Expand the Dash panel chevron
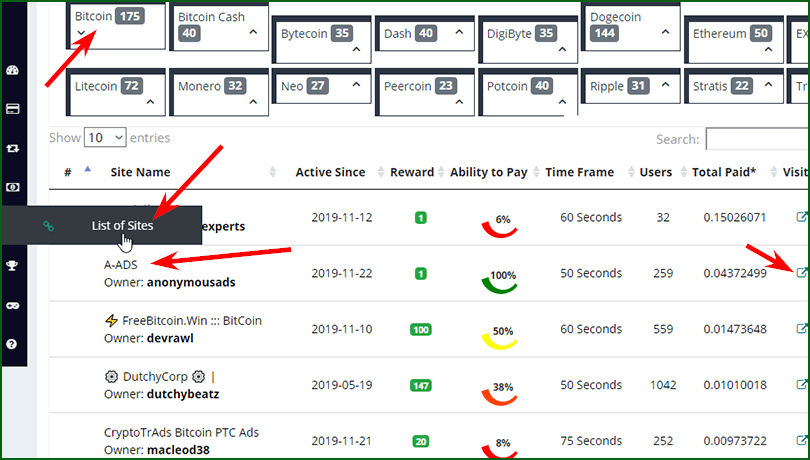Viewport: 810px width, 460px height. 459,33
